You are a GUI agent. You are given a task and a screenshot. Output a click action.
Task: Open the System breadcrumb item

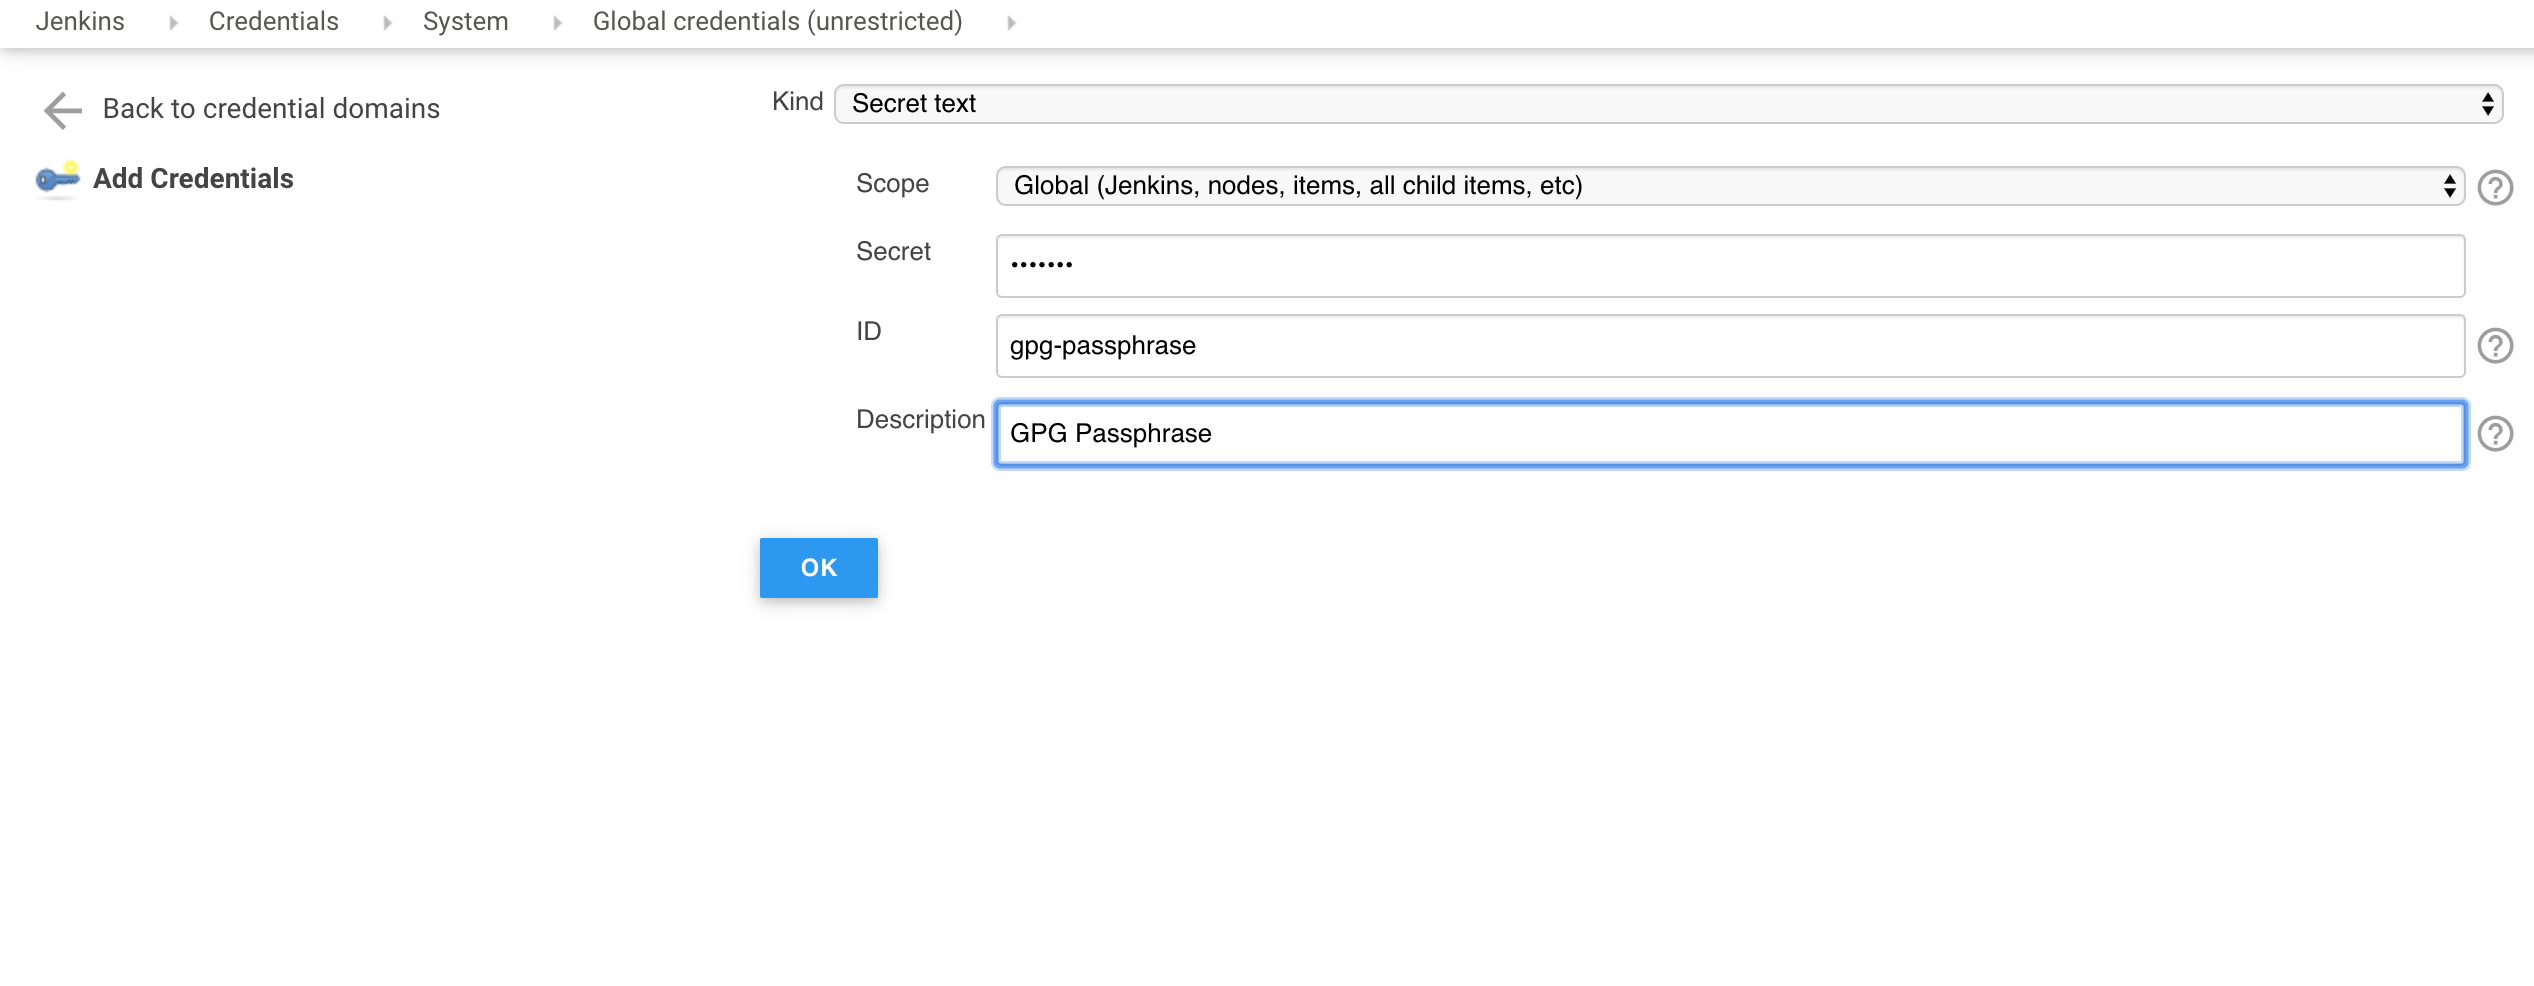[465, 22]
